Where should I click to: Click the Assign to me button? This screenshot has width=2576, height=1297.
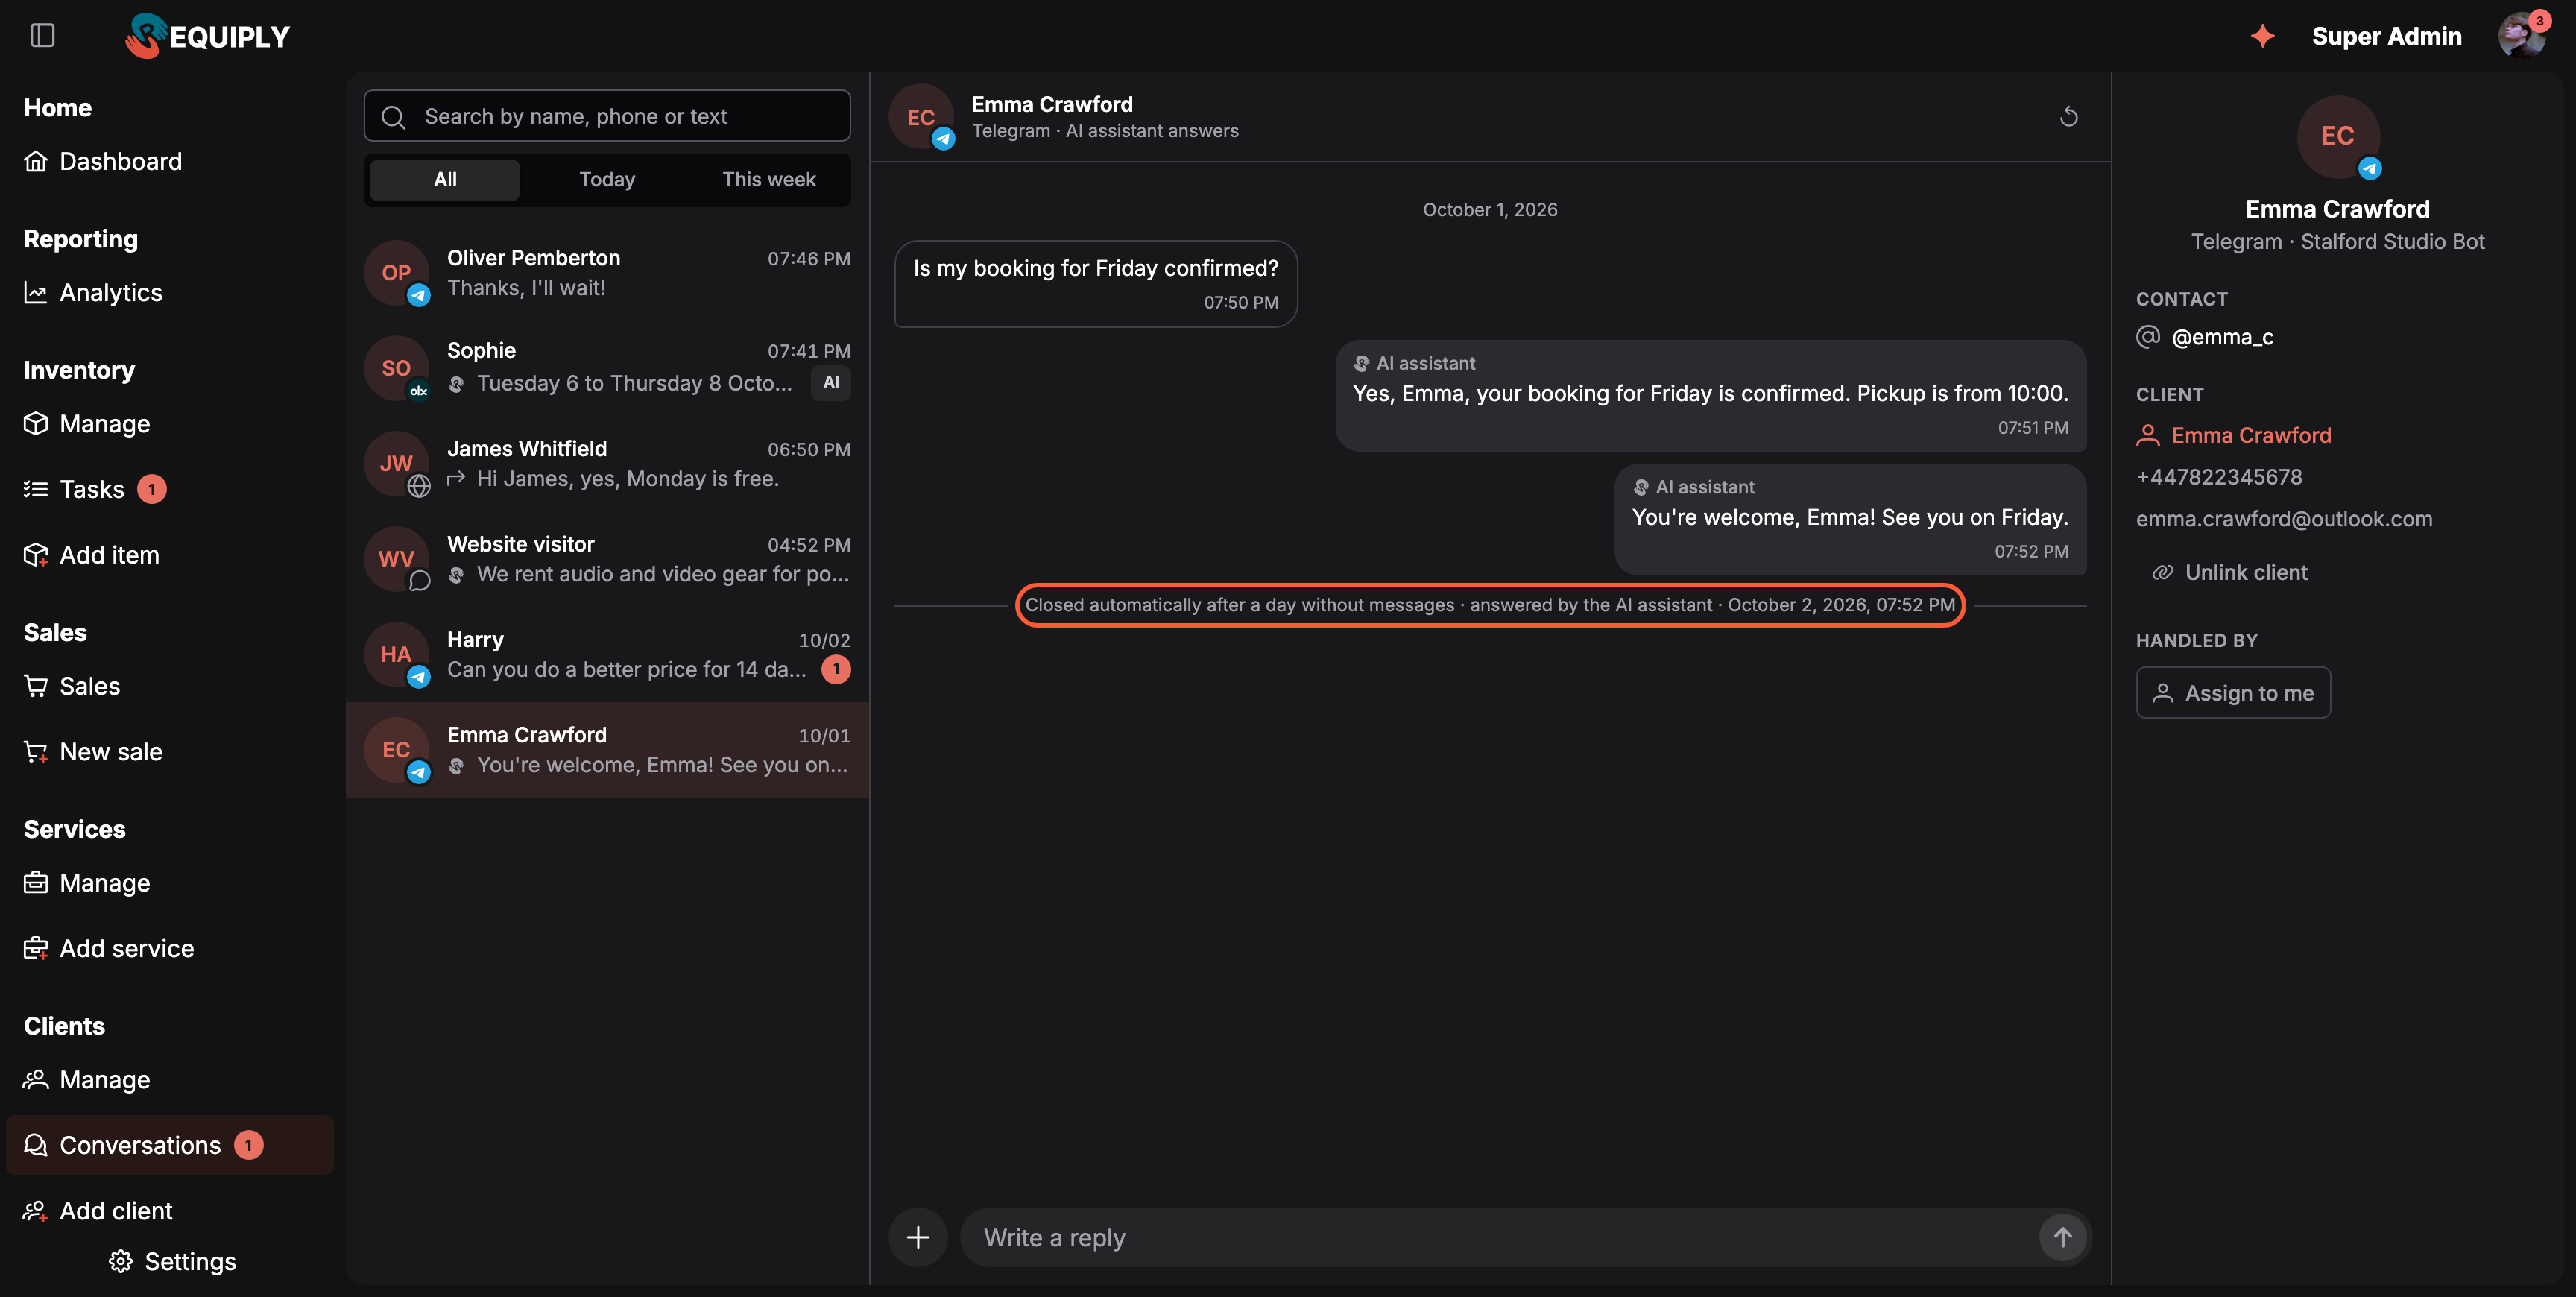point(2233,693)
